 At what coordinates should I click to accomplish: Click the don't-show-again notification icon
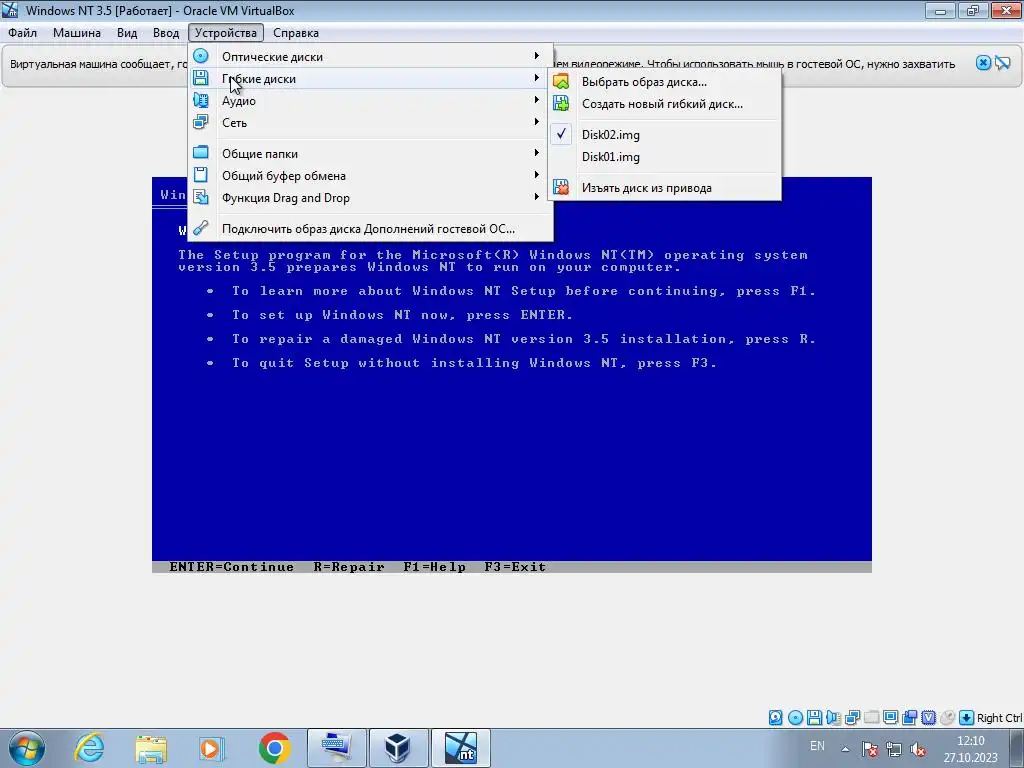pyautogui.click(x=1002, y=63)
